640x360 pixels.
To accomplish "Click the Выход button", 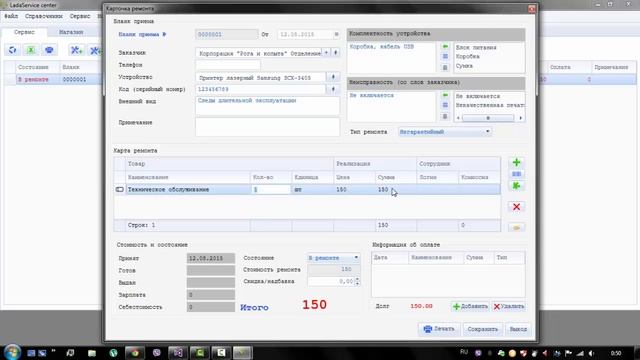I will tap(518, 329).
